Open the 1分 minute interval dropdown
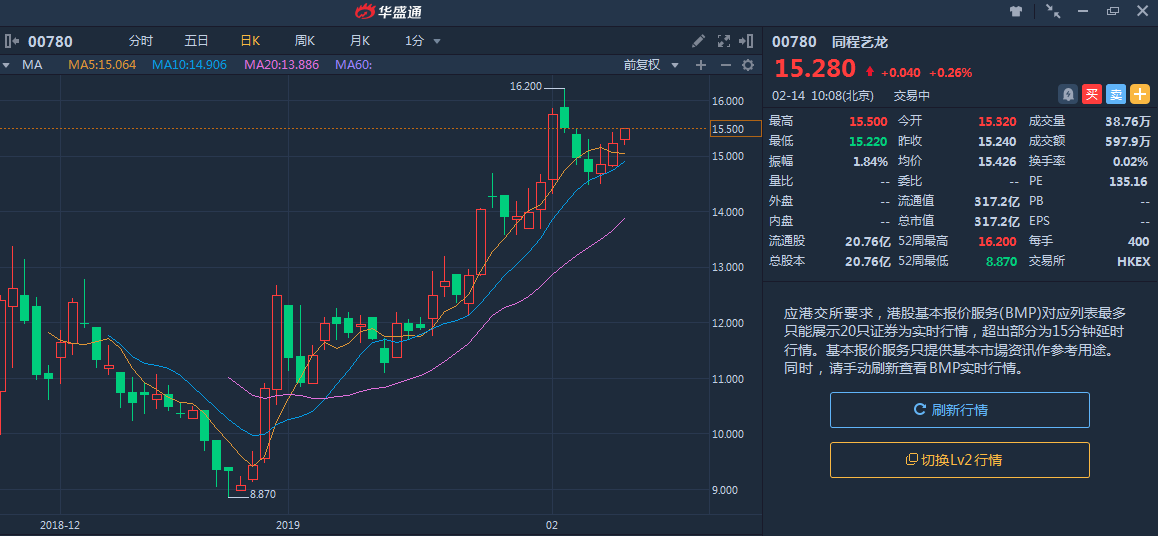The width and height of the screenshot is (1158, 536). [x=422, y=41]
